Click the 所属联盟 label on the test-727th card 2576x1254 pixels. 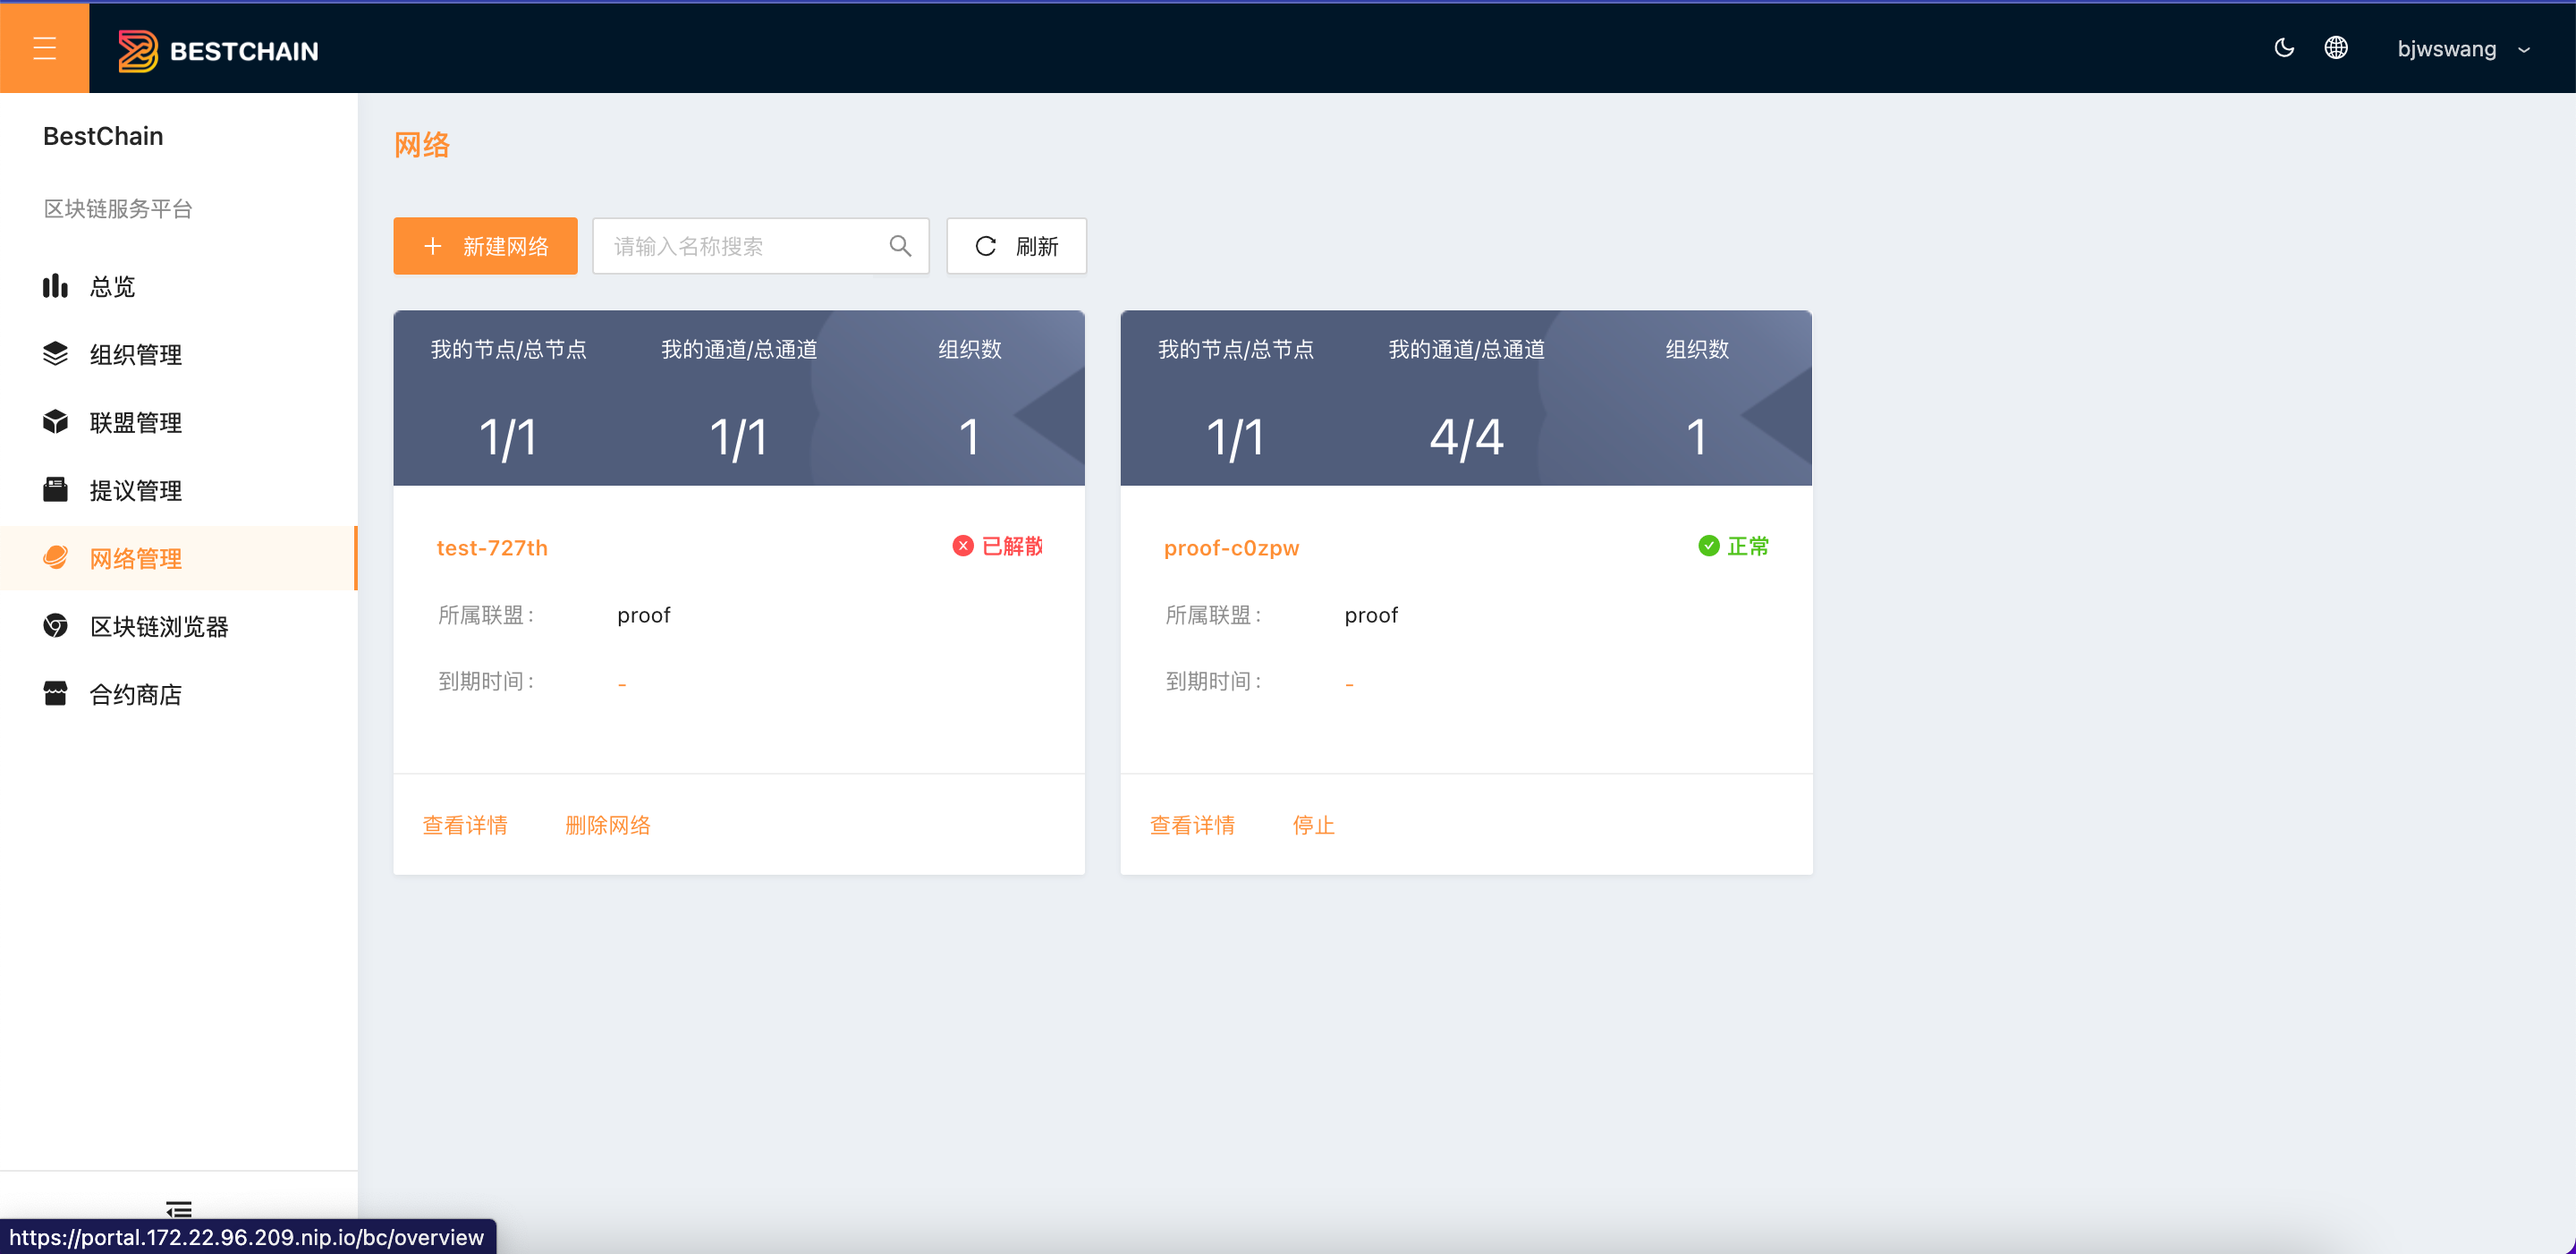pyautogui.click(x=486, y=615)
